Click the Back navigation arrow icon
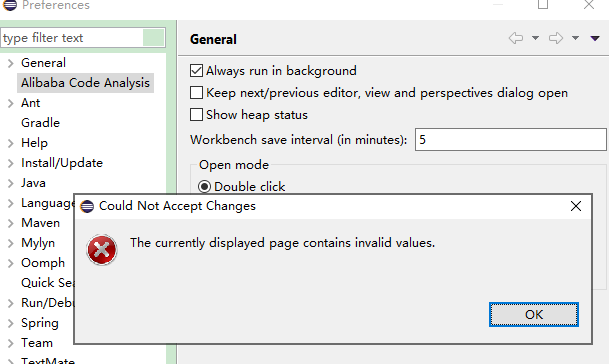Viewport: 609px width, 364px height. (516, 38)
